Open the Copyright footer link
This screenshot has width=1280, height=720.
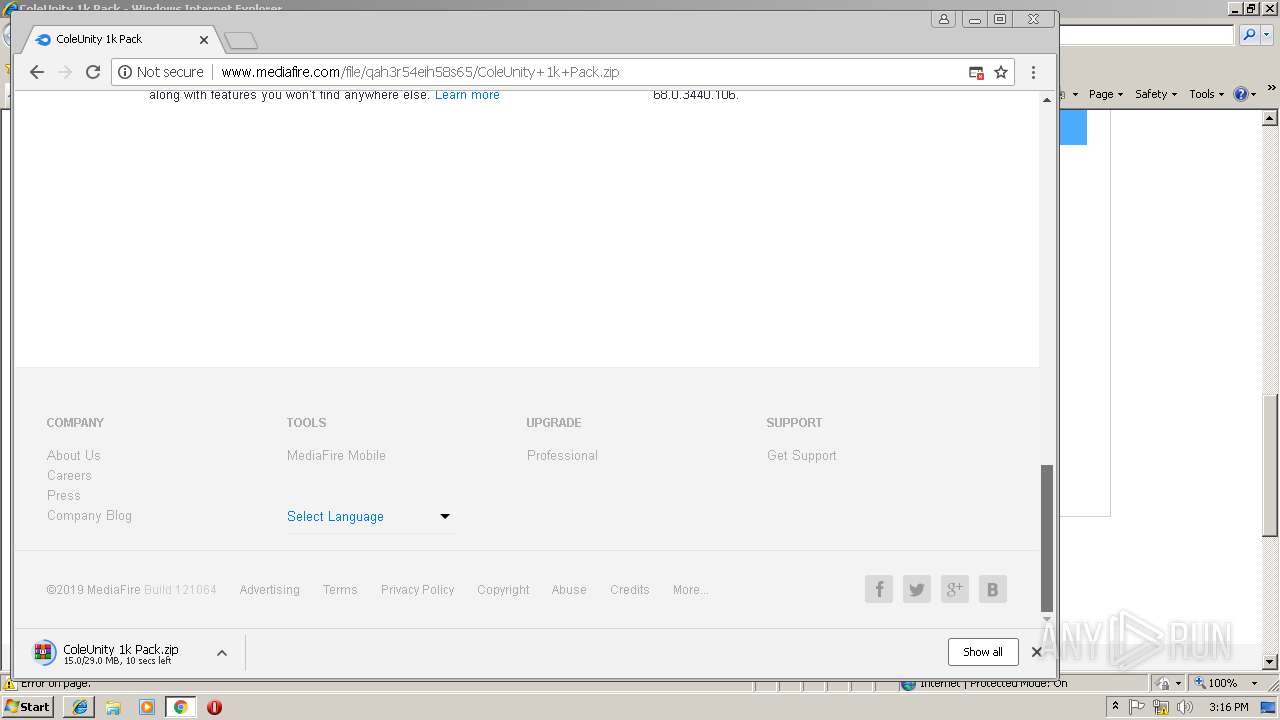(x=503, y=590)
